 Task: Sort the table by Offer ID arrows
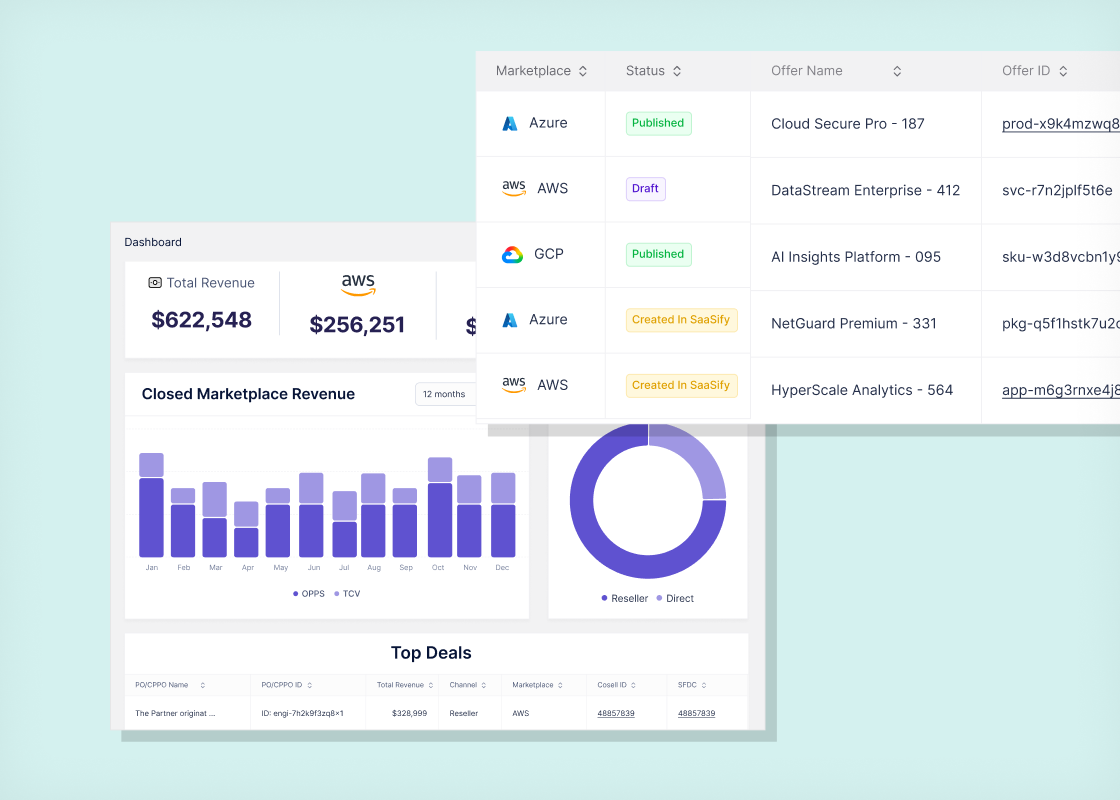(x=1063, y=71)
